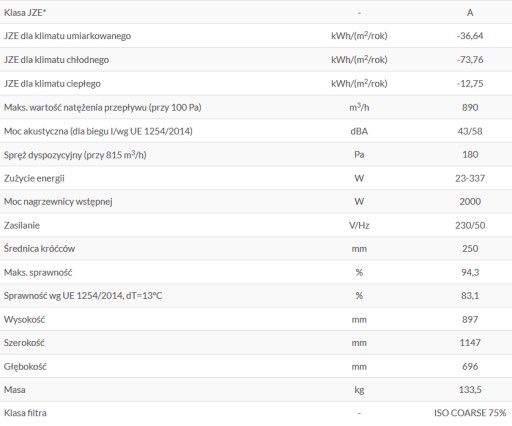Image resolution: width=512 pixels, height=426 pixels.
Task: Select the 23-337 energy consumption value
Action: [470, 178]
